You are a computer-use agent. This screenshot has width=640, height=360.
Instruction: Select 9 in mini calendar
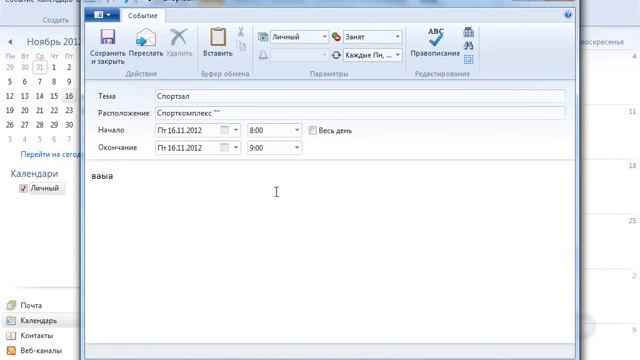pyautogui.click(x=69, y=82)
